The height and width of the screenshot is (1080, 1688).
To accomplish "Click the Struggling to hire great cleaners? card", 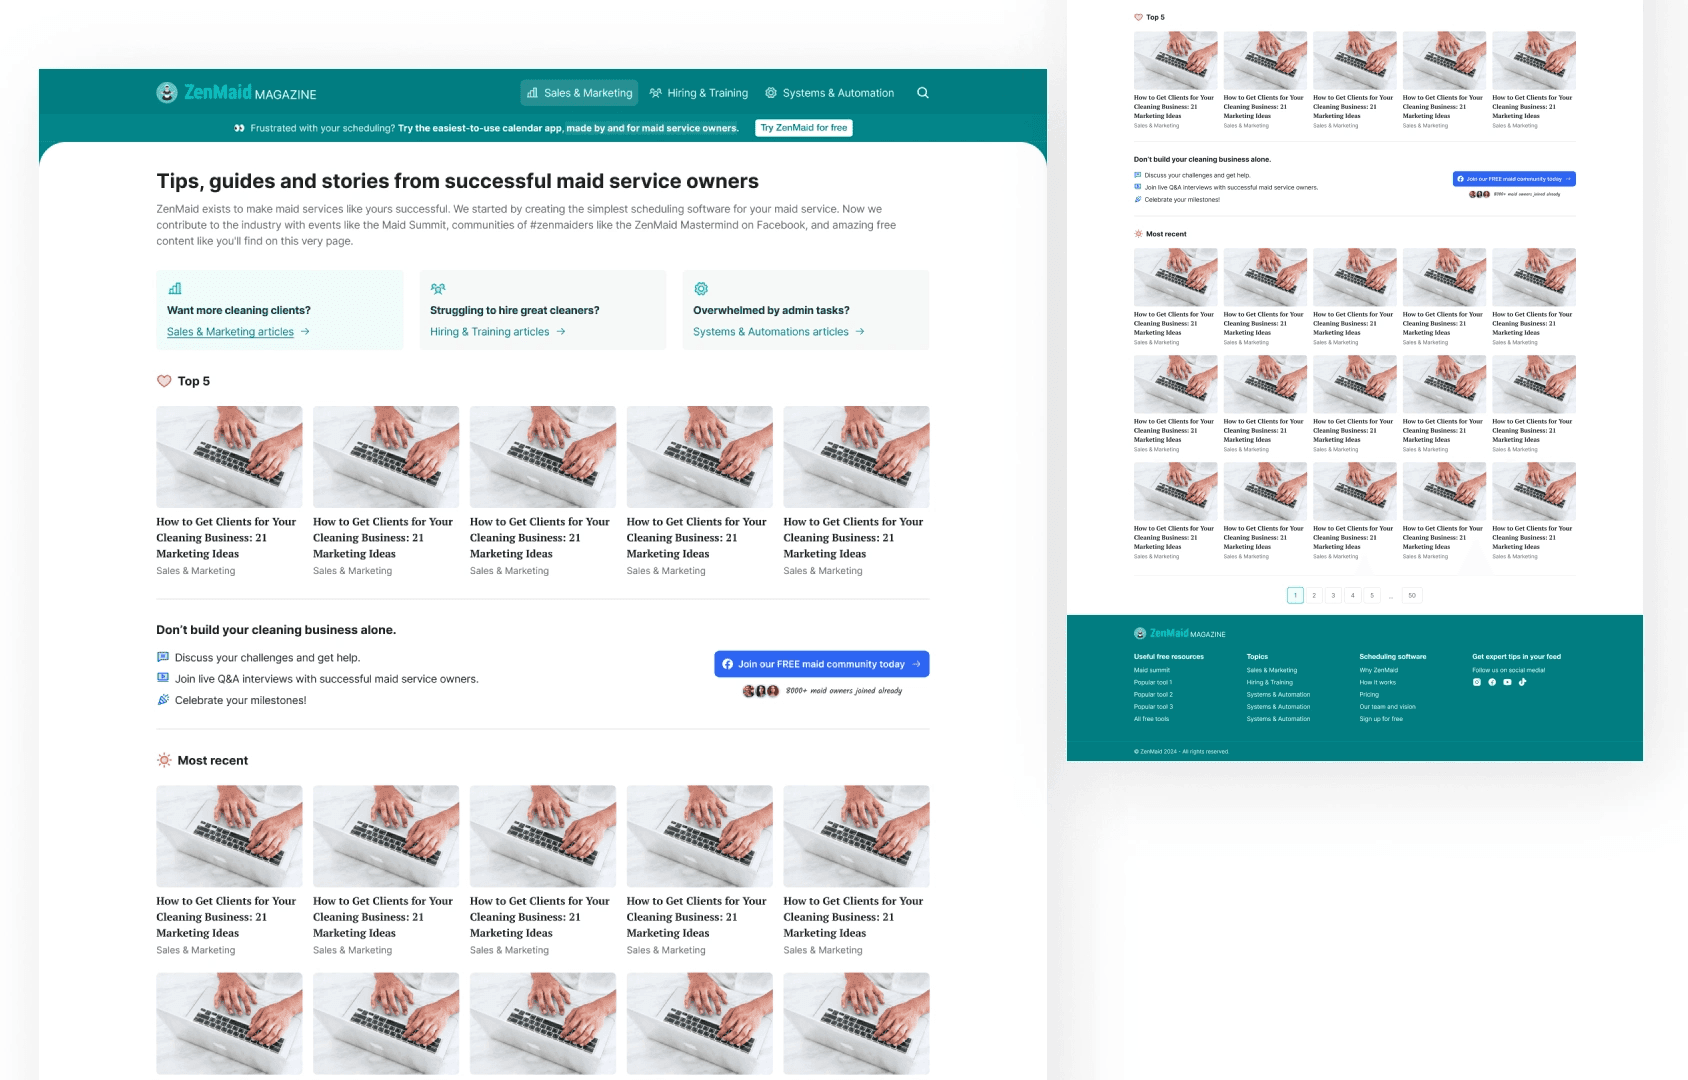I will coord(543,310).
